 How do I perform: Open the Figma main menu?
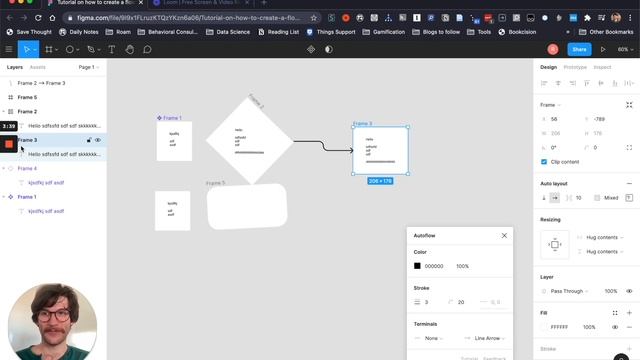(9, 49)
